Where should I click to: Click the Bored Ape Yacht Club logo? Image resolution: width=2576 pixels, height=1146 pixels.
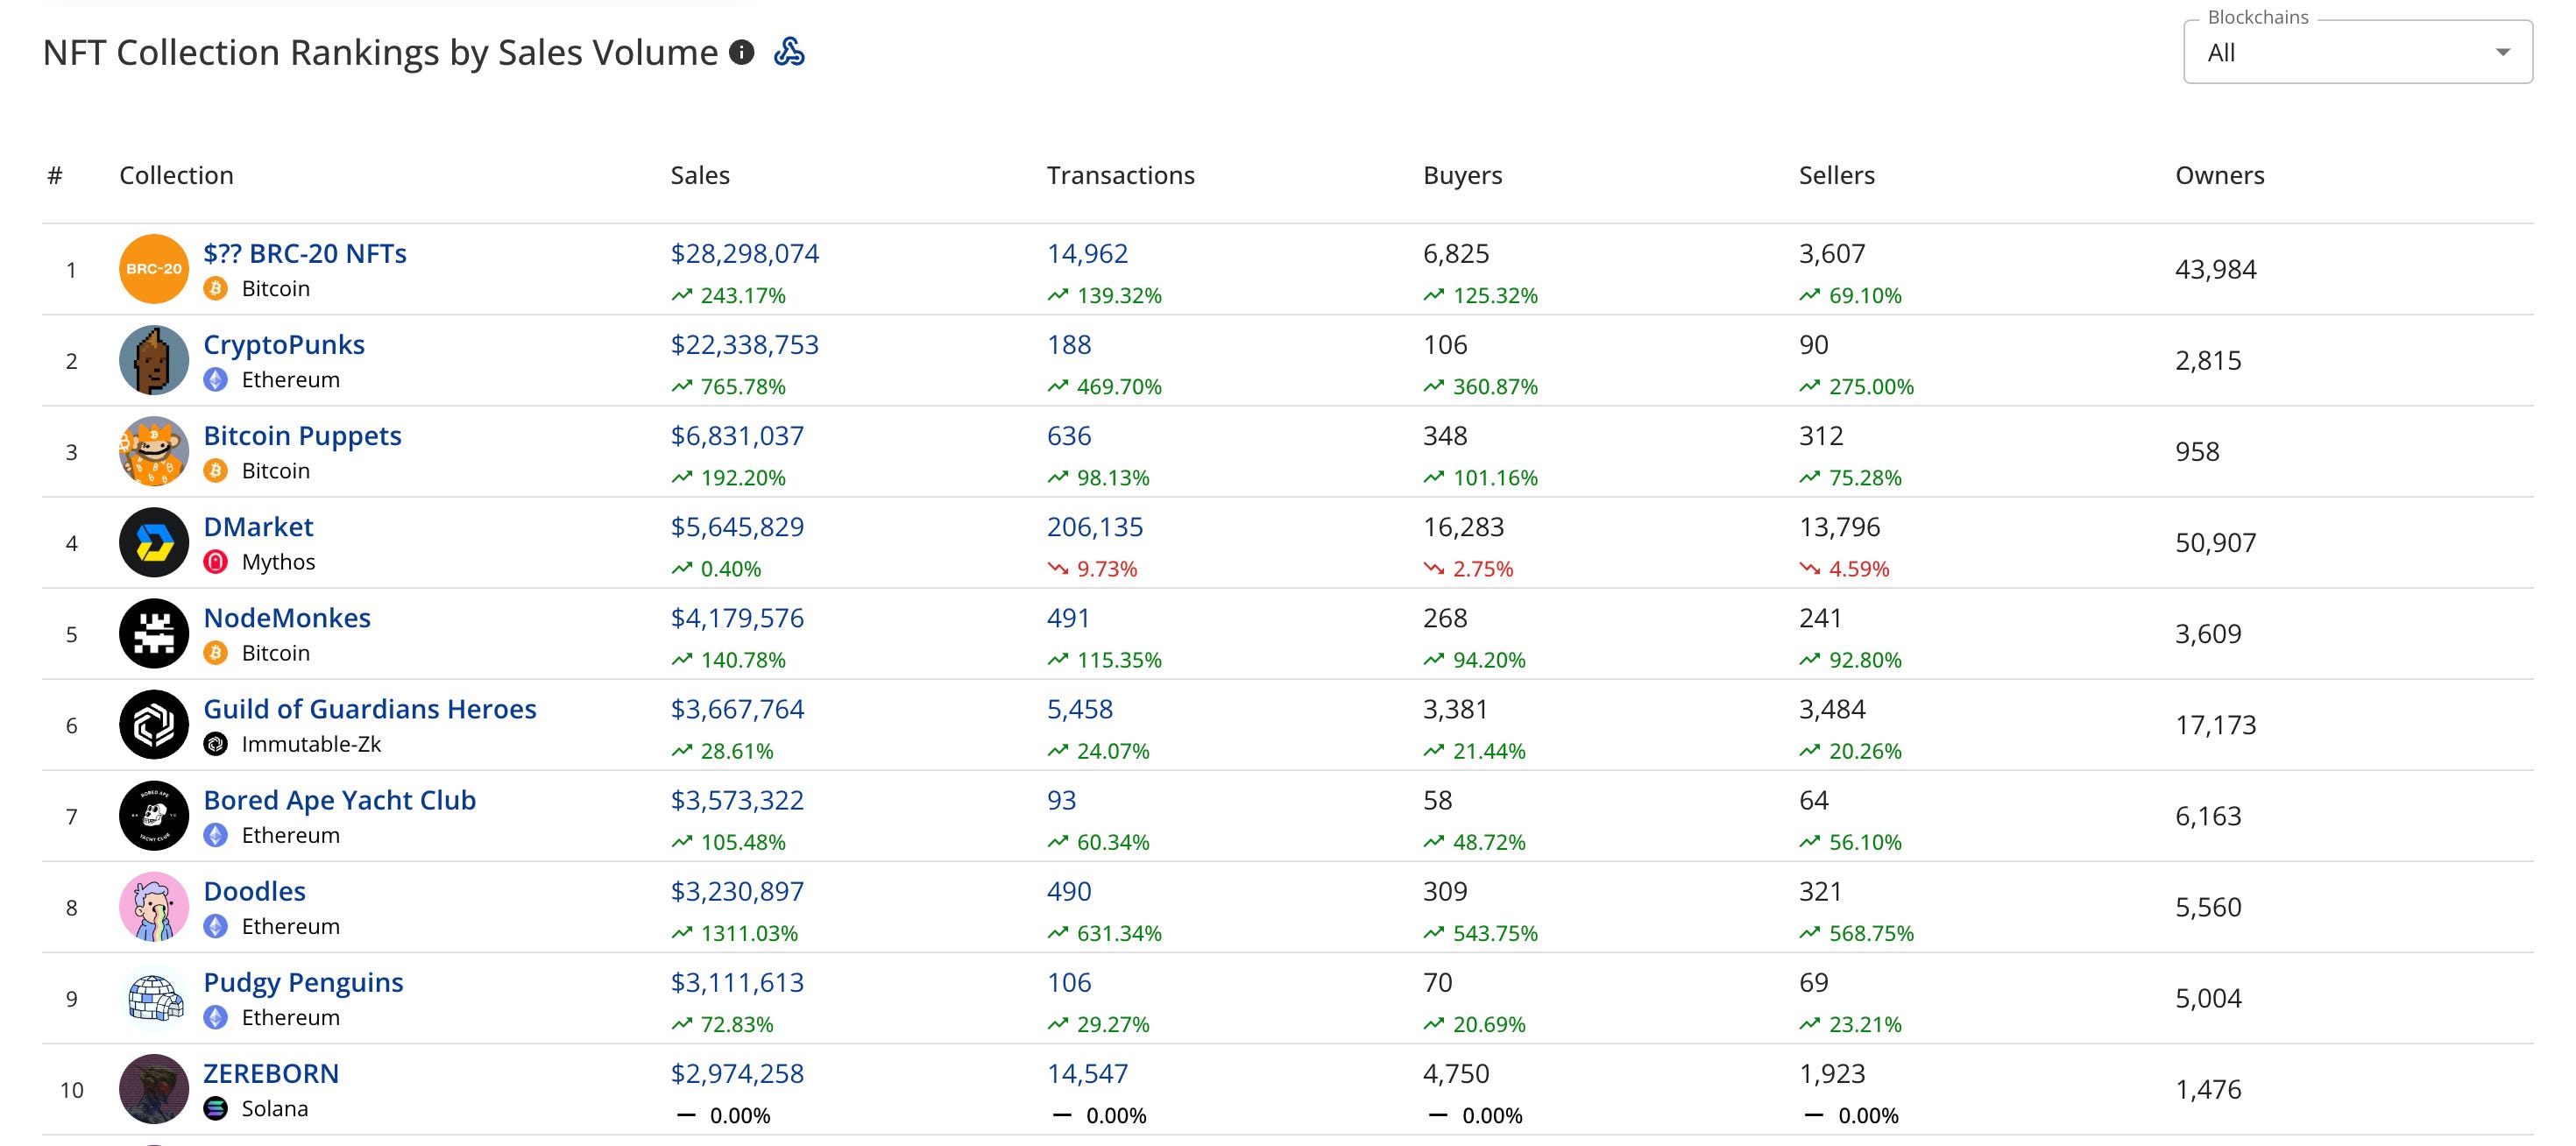click(154, 816)
